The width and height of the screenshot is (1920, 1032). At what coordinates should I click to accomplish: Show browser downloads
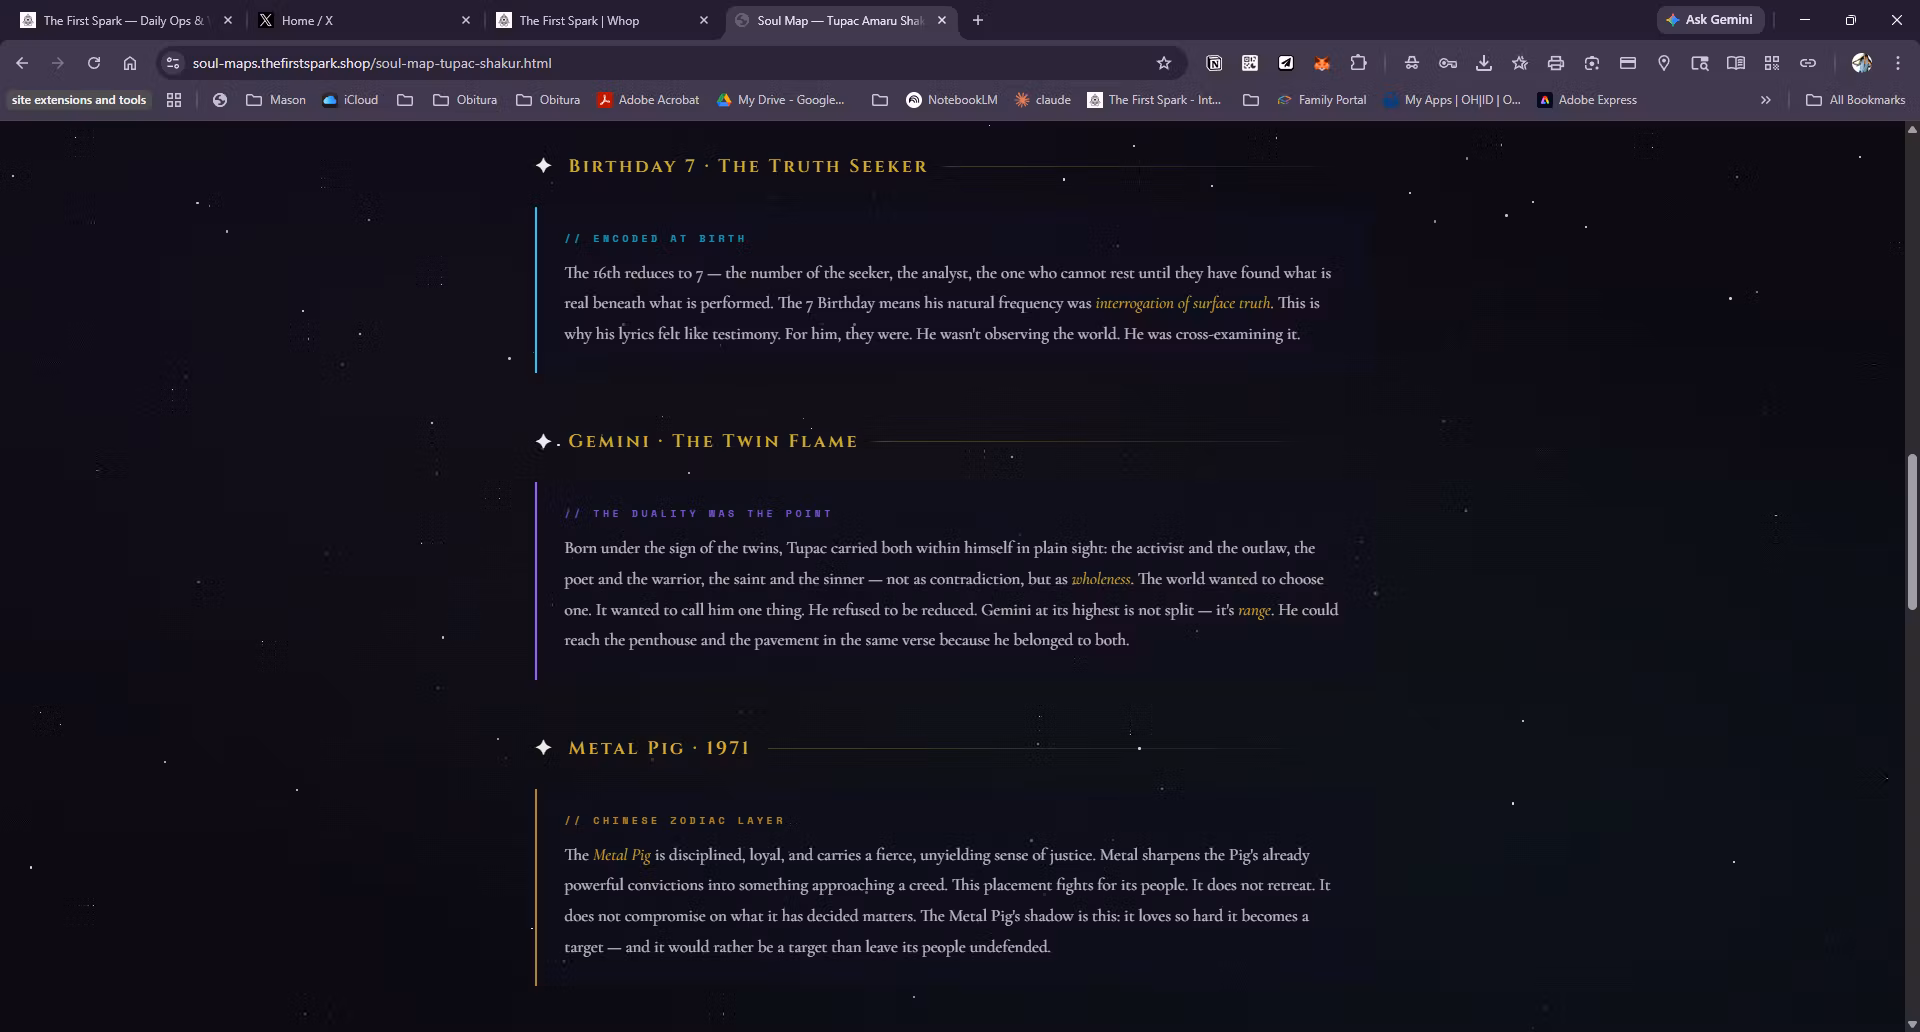(x=1484, y=63)
